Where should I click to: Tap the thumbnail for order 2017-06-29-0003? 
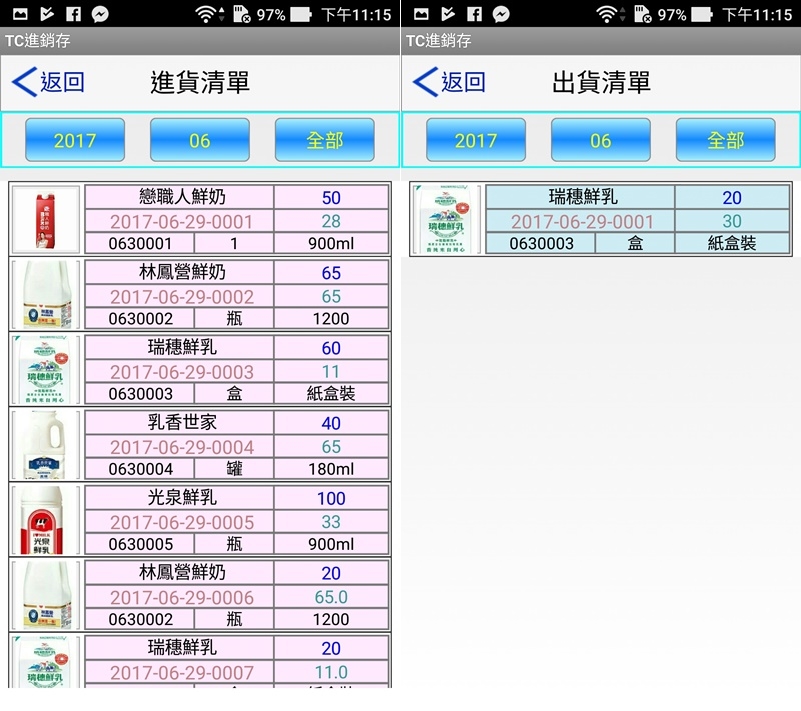tap(46, 370)
